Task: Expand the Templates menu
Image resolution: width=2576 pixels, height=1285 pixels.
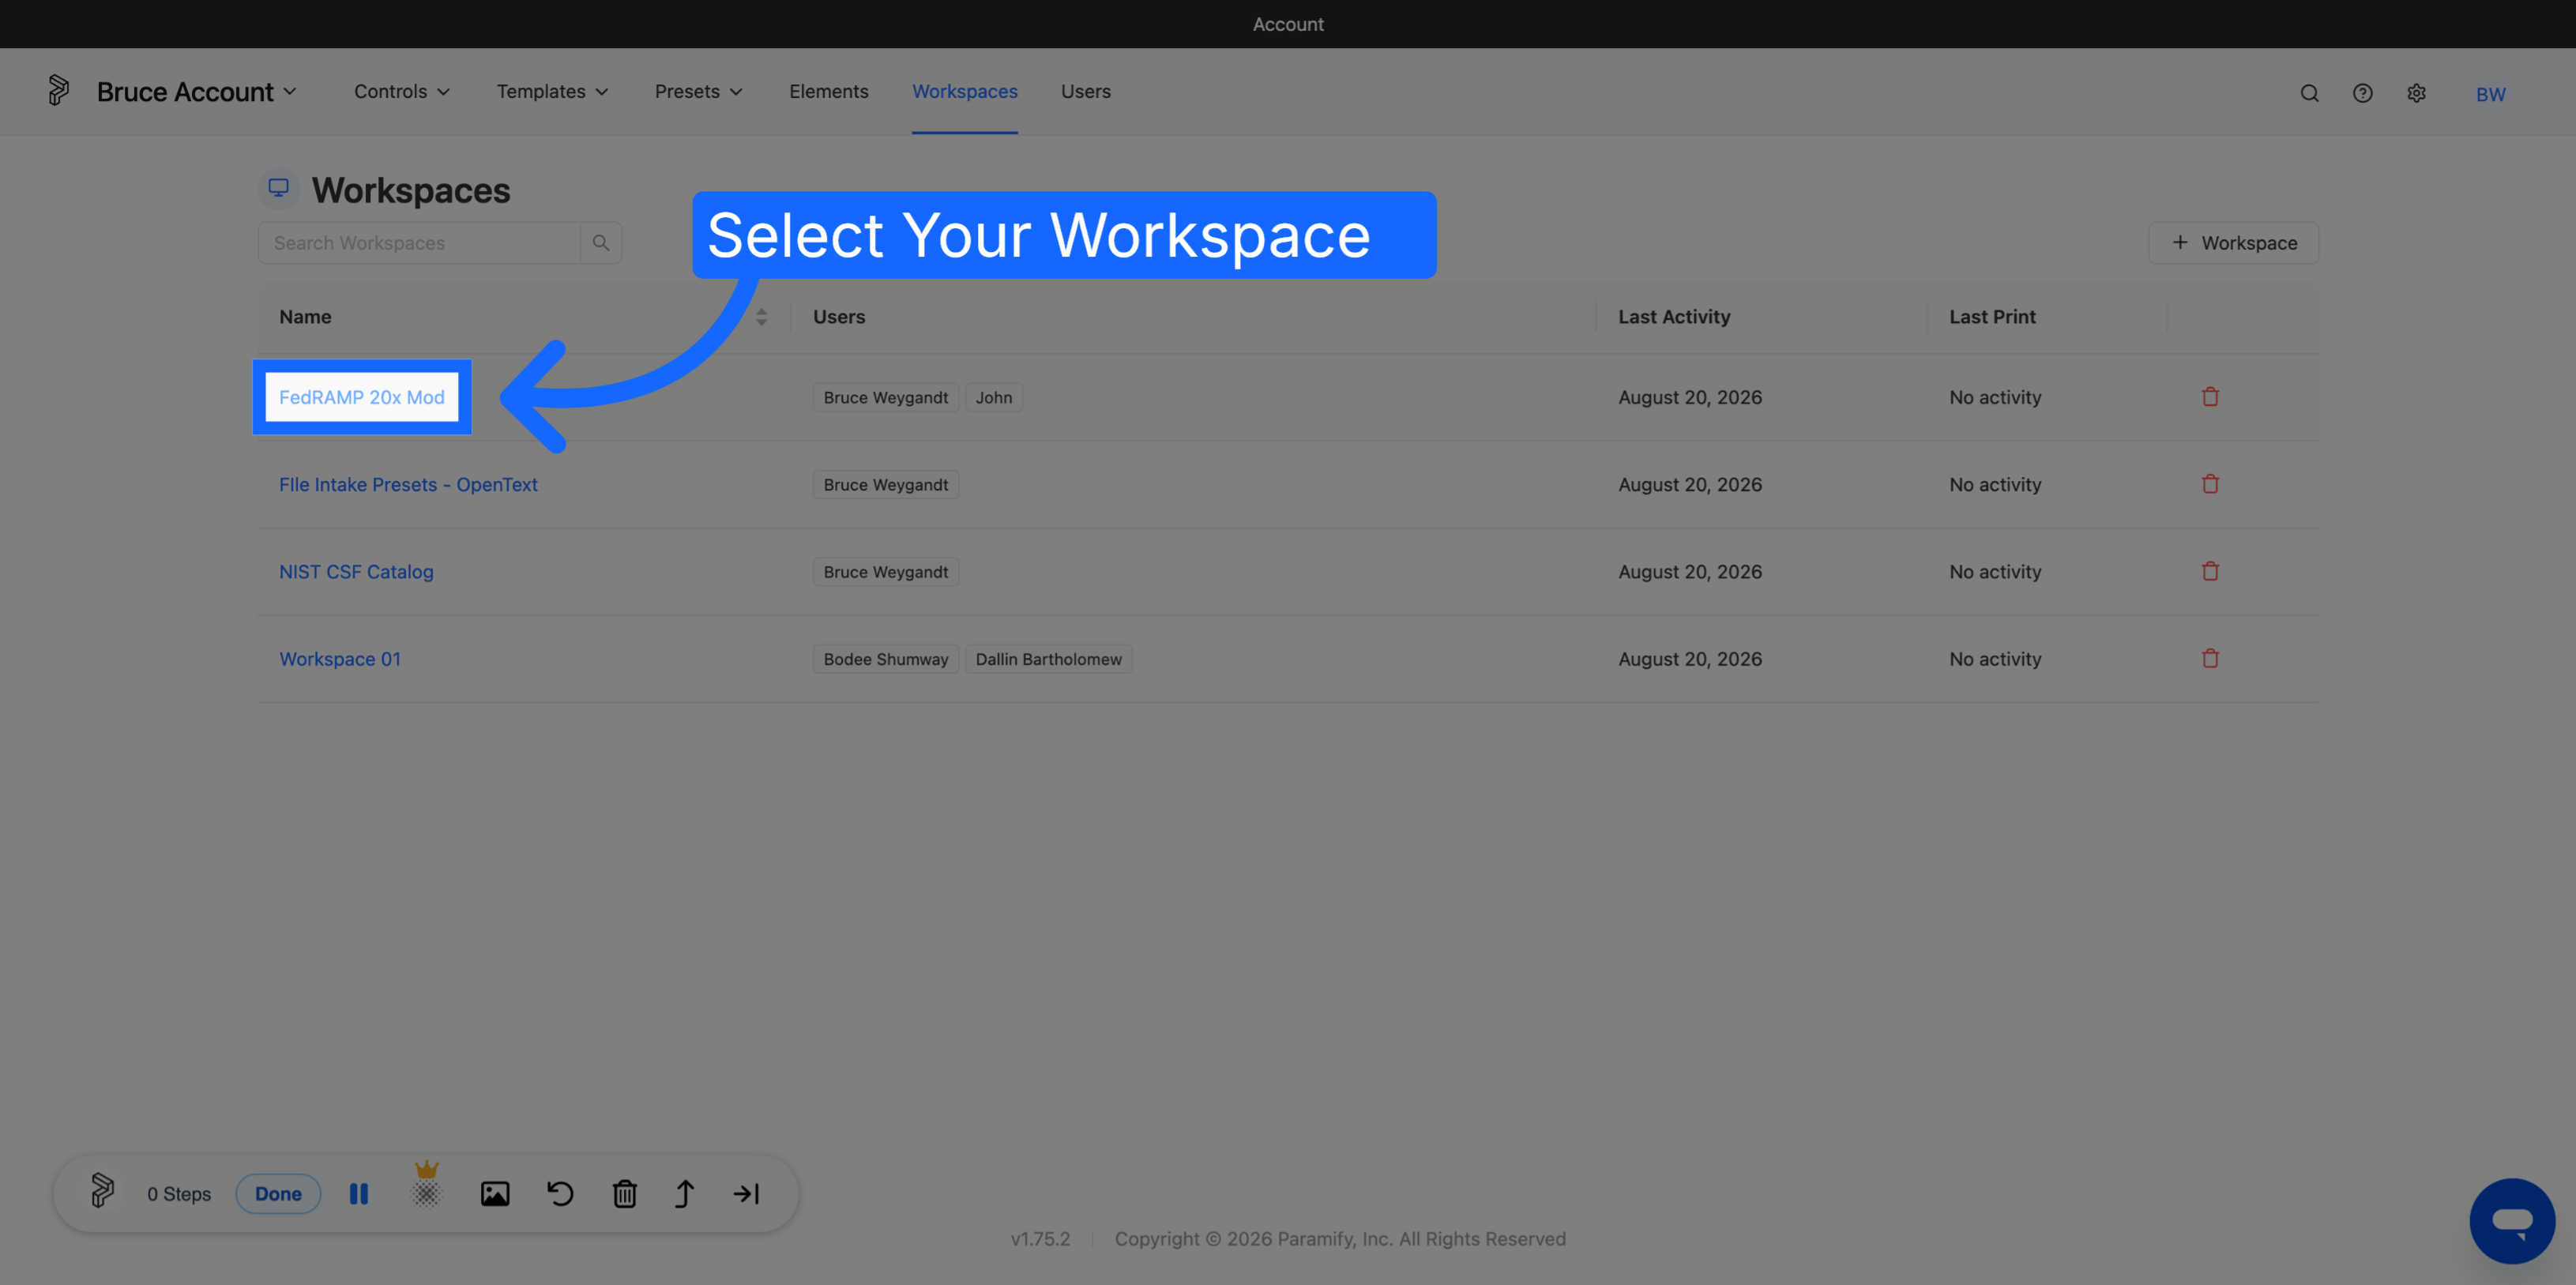Action: point(552,91)
